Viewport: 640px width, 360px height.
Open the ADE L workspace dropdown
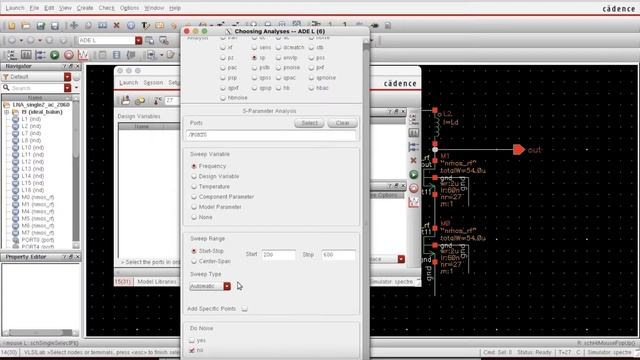click(x=139, y=40)
